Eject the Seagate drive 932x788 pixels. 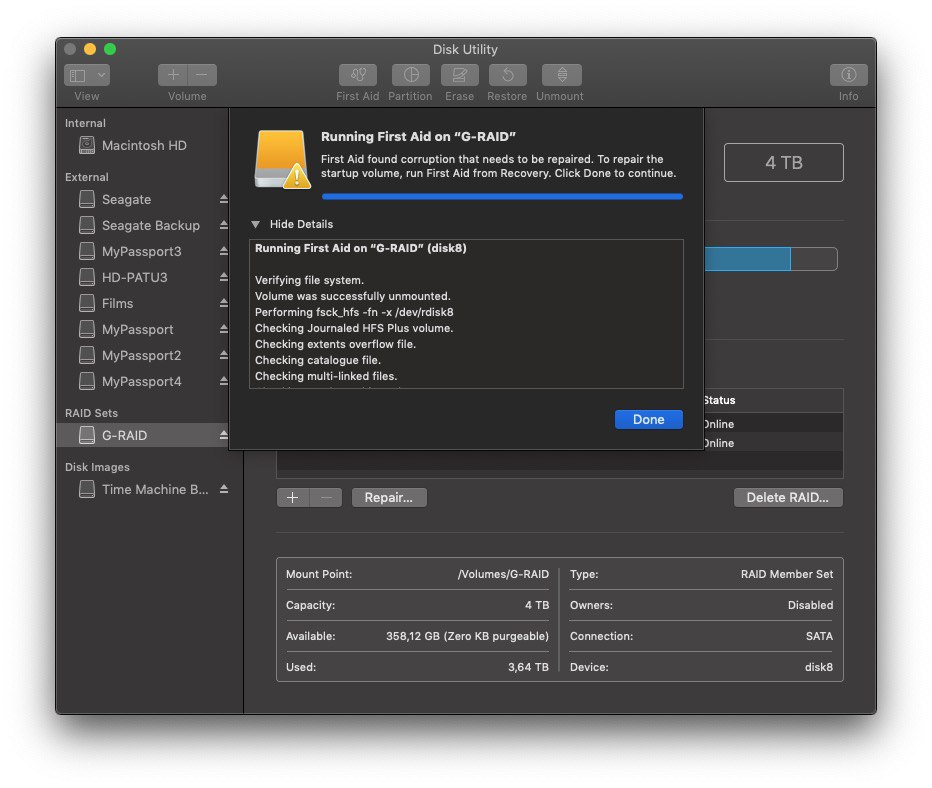pos(223,199)
